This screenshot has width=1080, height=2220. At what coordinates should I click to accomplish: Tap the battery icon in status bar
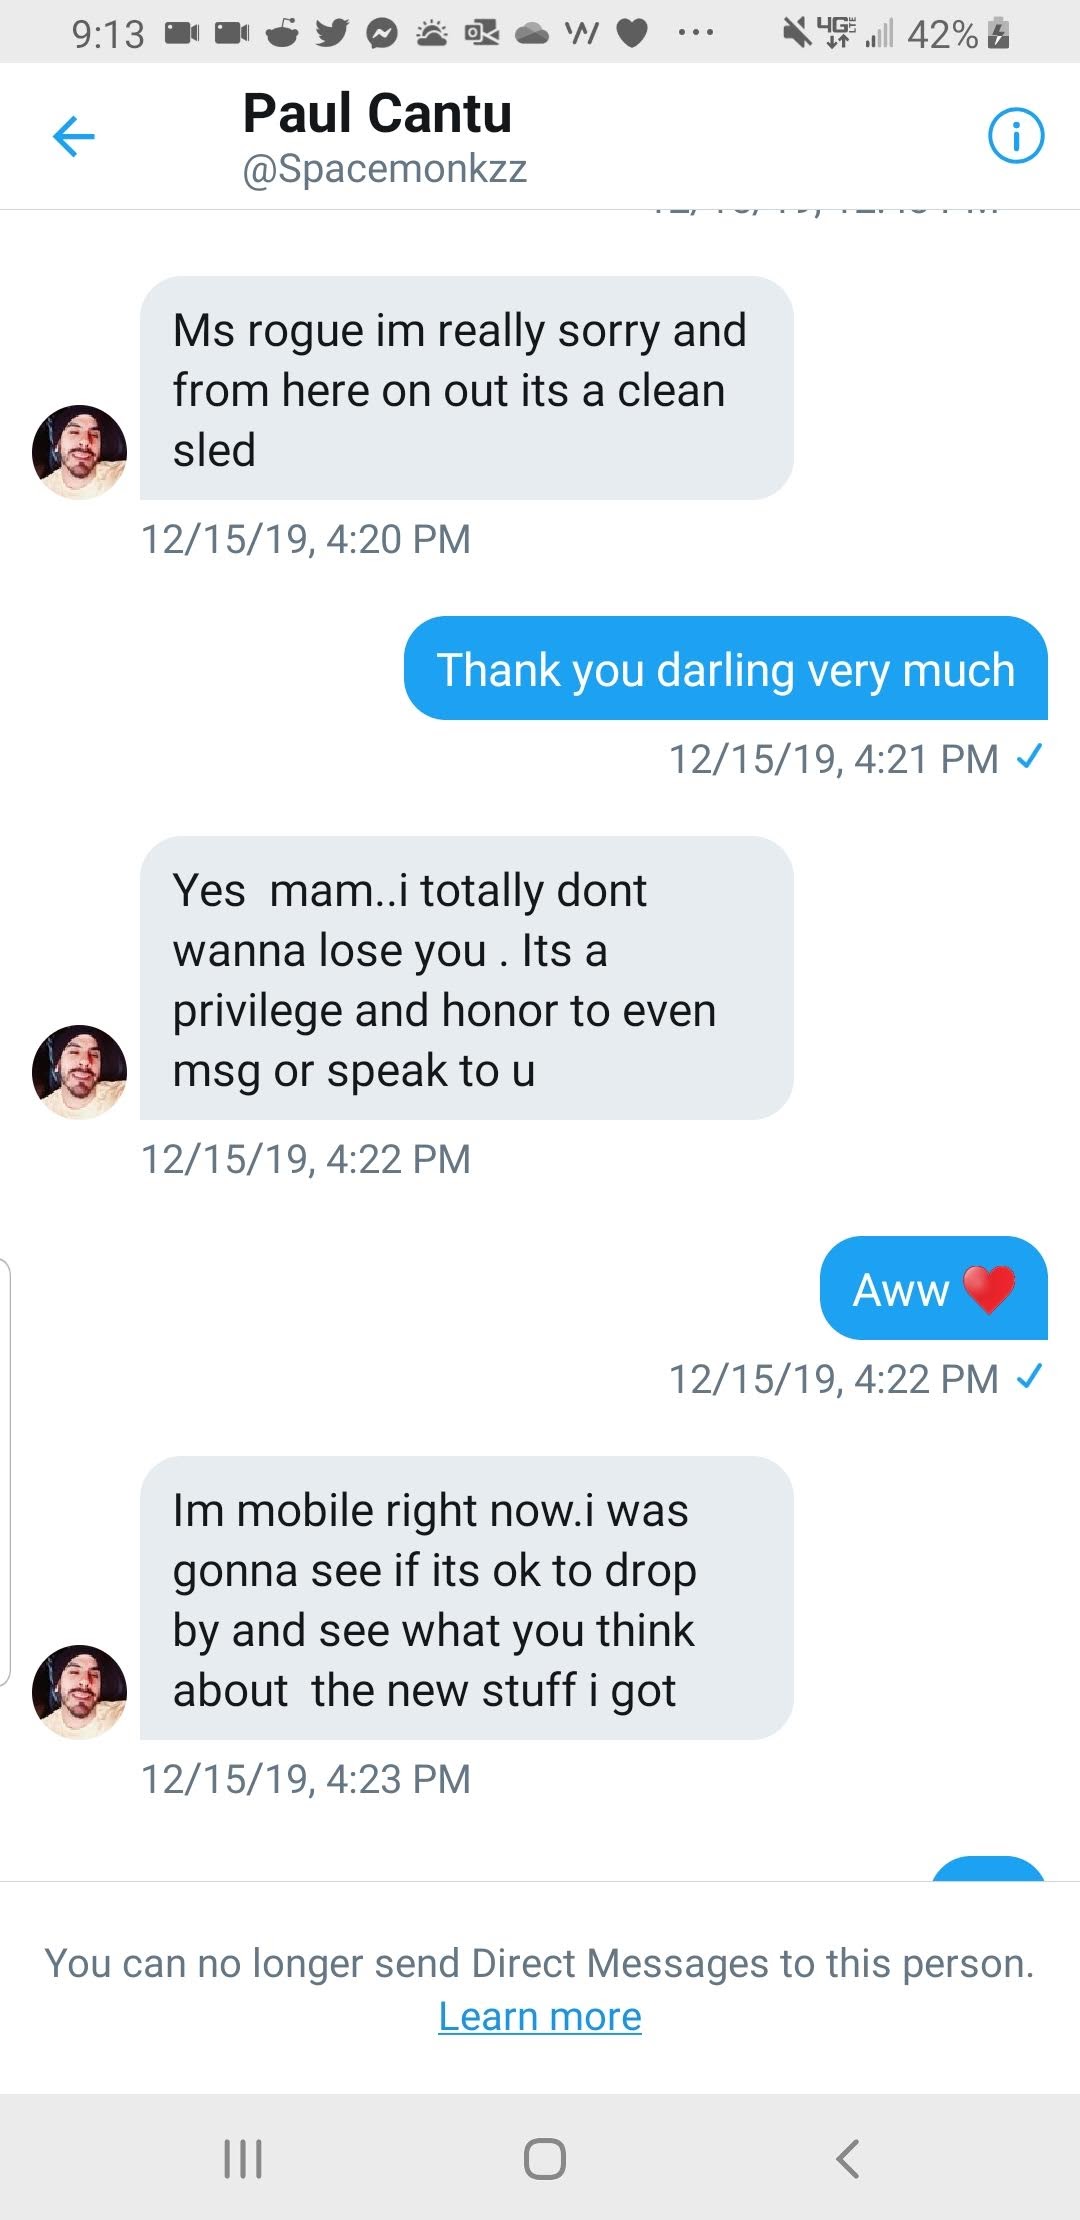pos(998,34)
